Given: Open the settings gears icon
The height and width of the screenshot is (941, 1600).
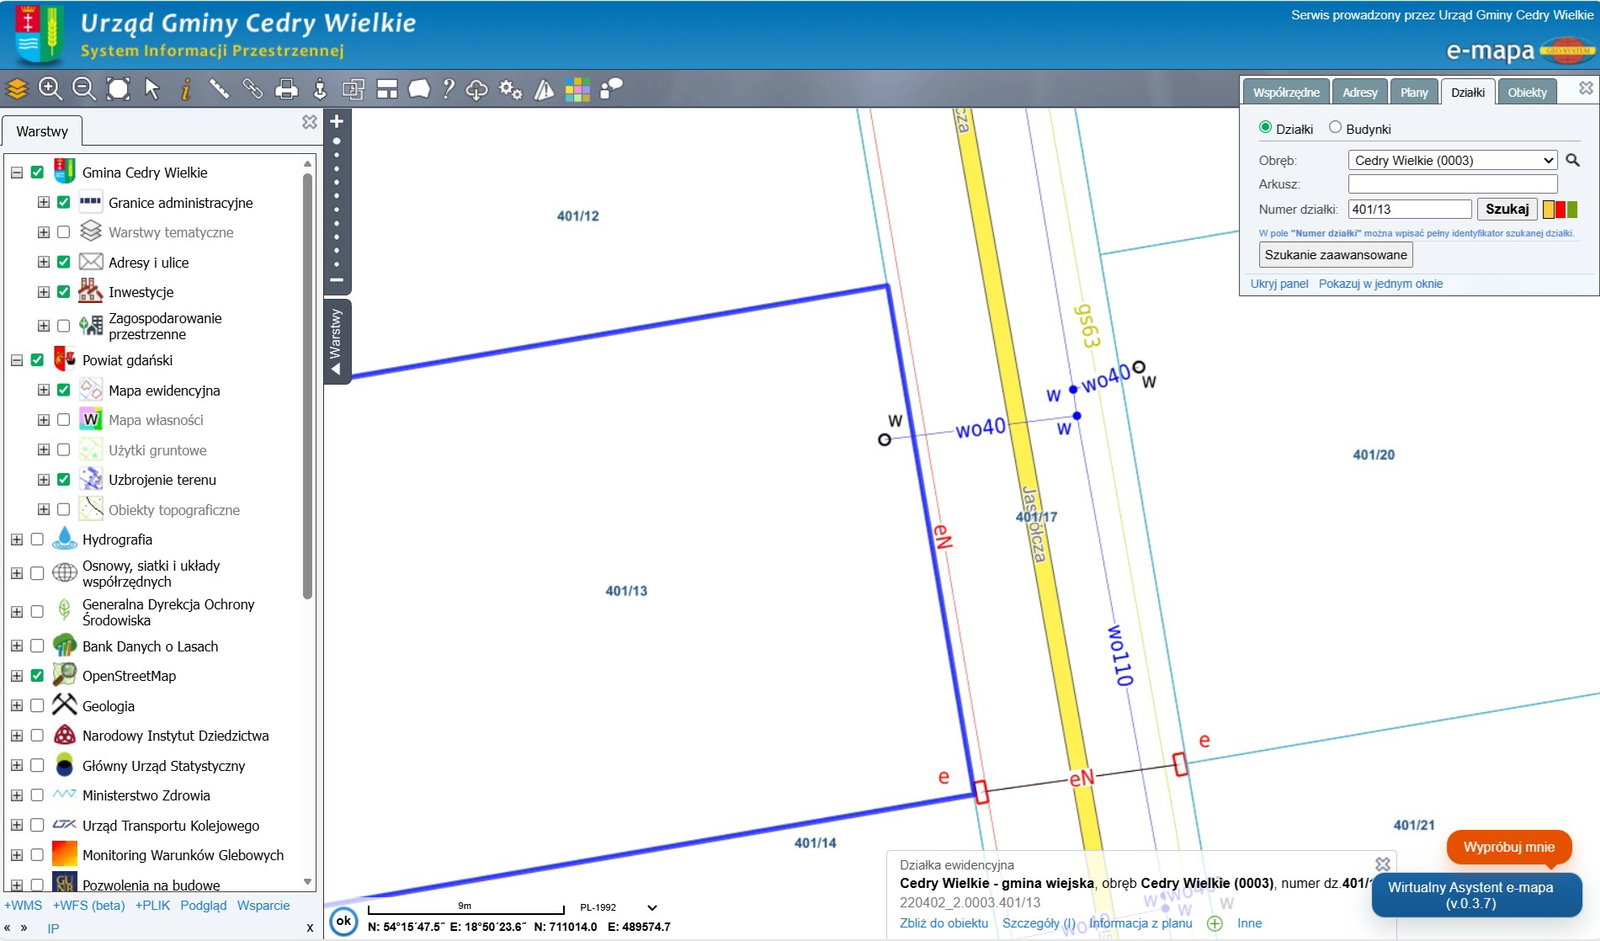Looking at the screenshot, I should pyautogui.click(x=510, y=89).
